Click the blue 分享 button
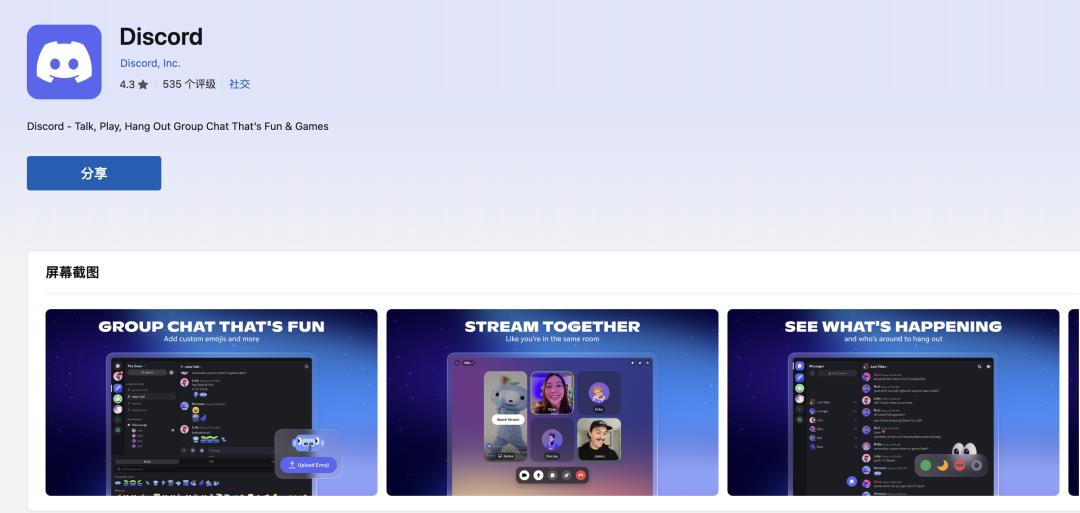 tap(94, 173)
